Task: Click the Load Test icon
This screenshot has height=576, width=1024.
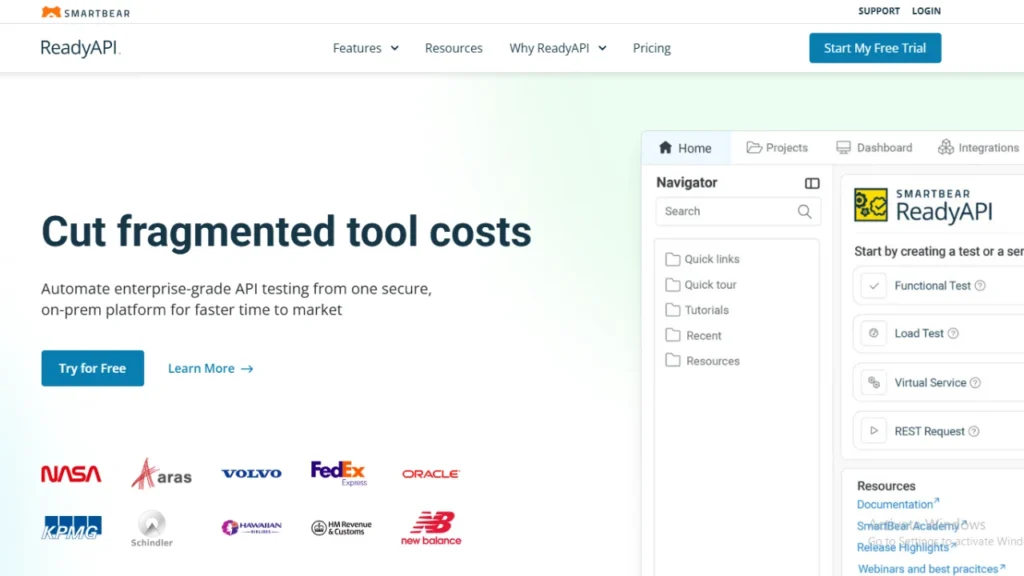Action: [873, 333]
